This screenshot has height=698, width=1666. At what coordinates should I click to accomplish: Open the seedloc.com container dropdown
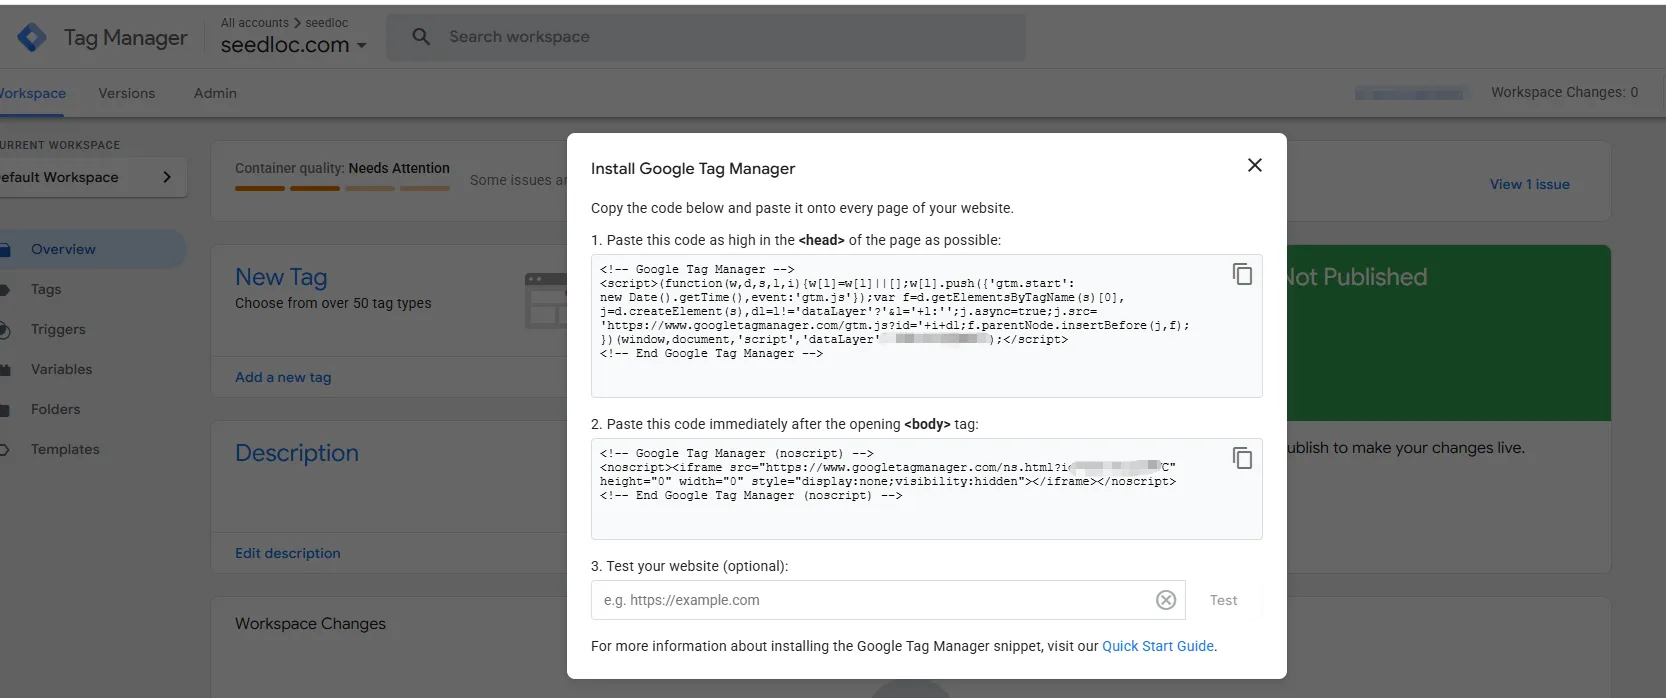click(294, 45)
